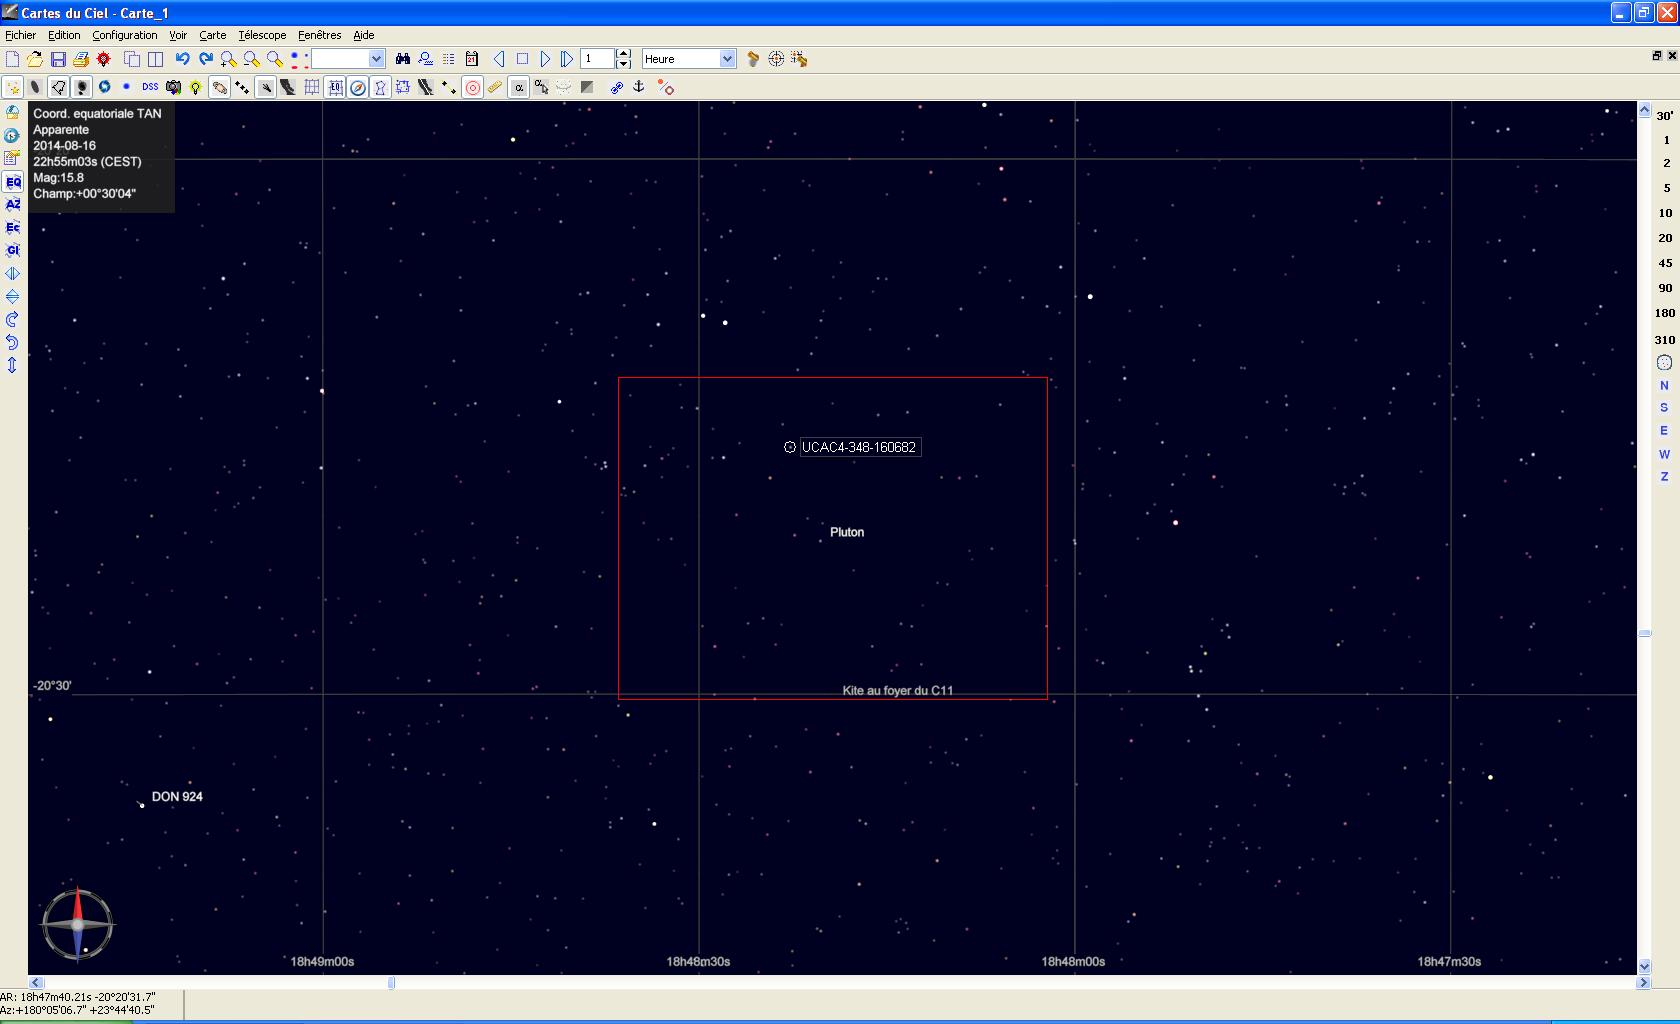1680x1024 pixels.
Task: Open a chart file via the folder icon
Action: [x=35, y=59]
